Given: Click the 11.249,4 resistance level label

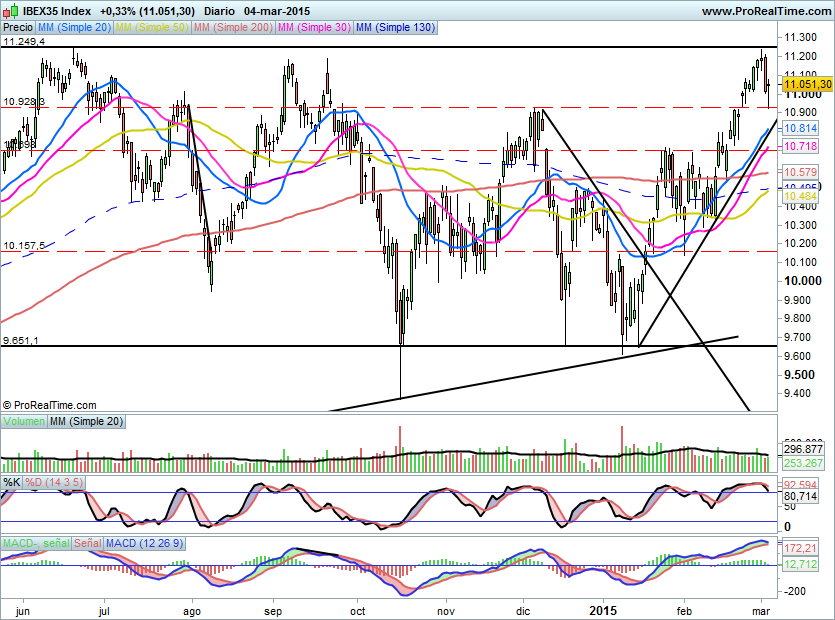Looking at the screenshot, I should pos(24,41).
